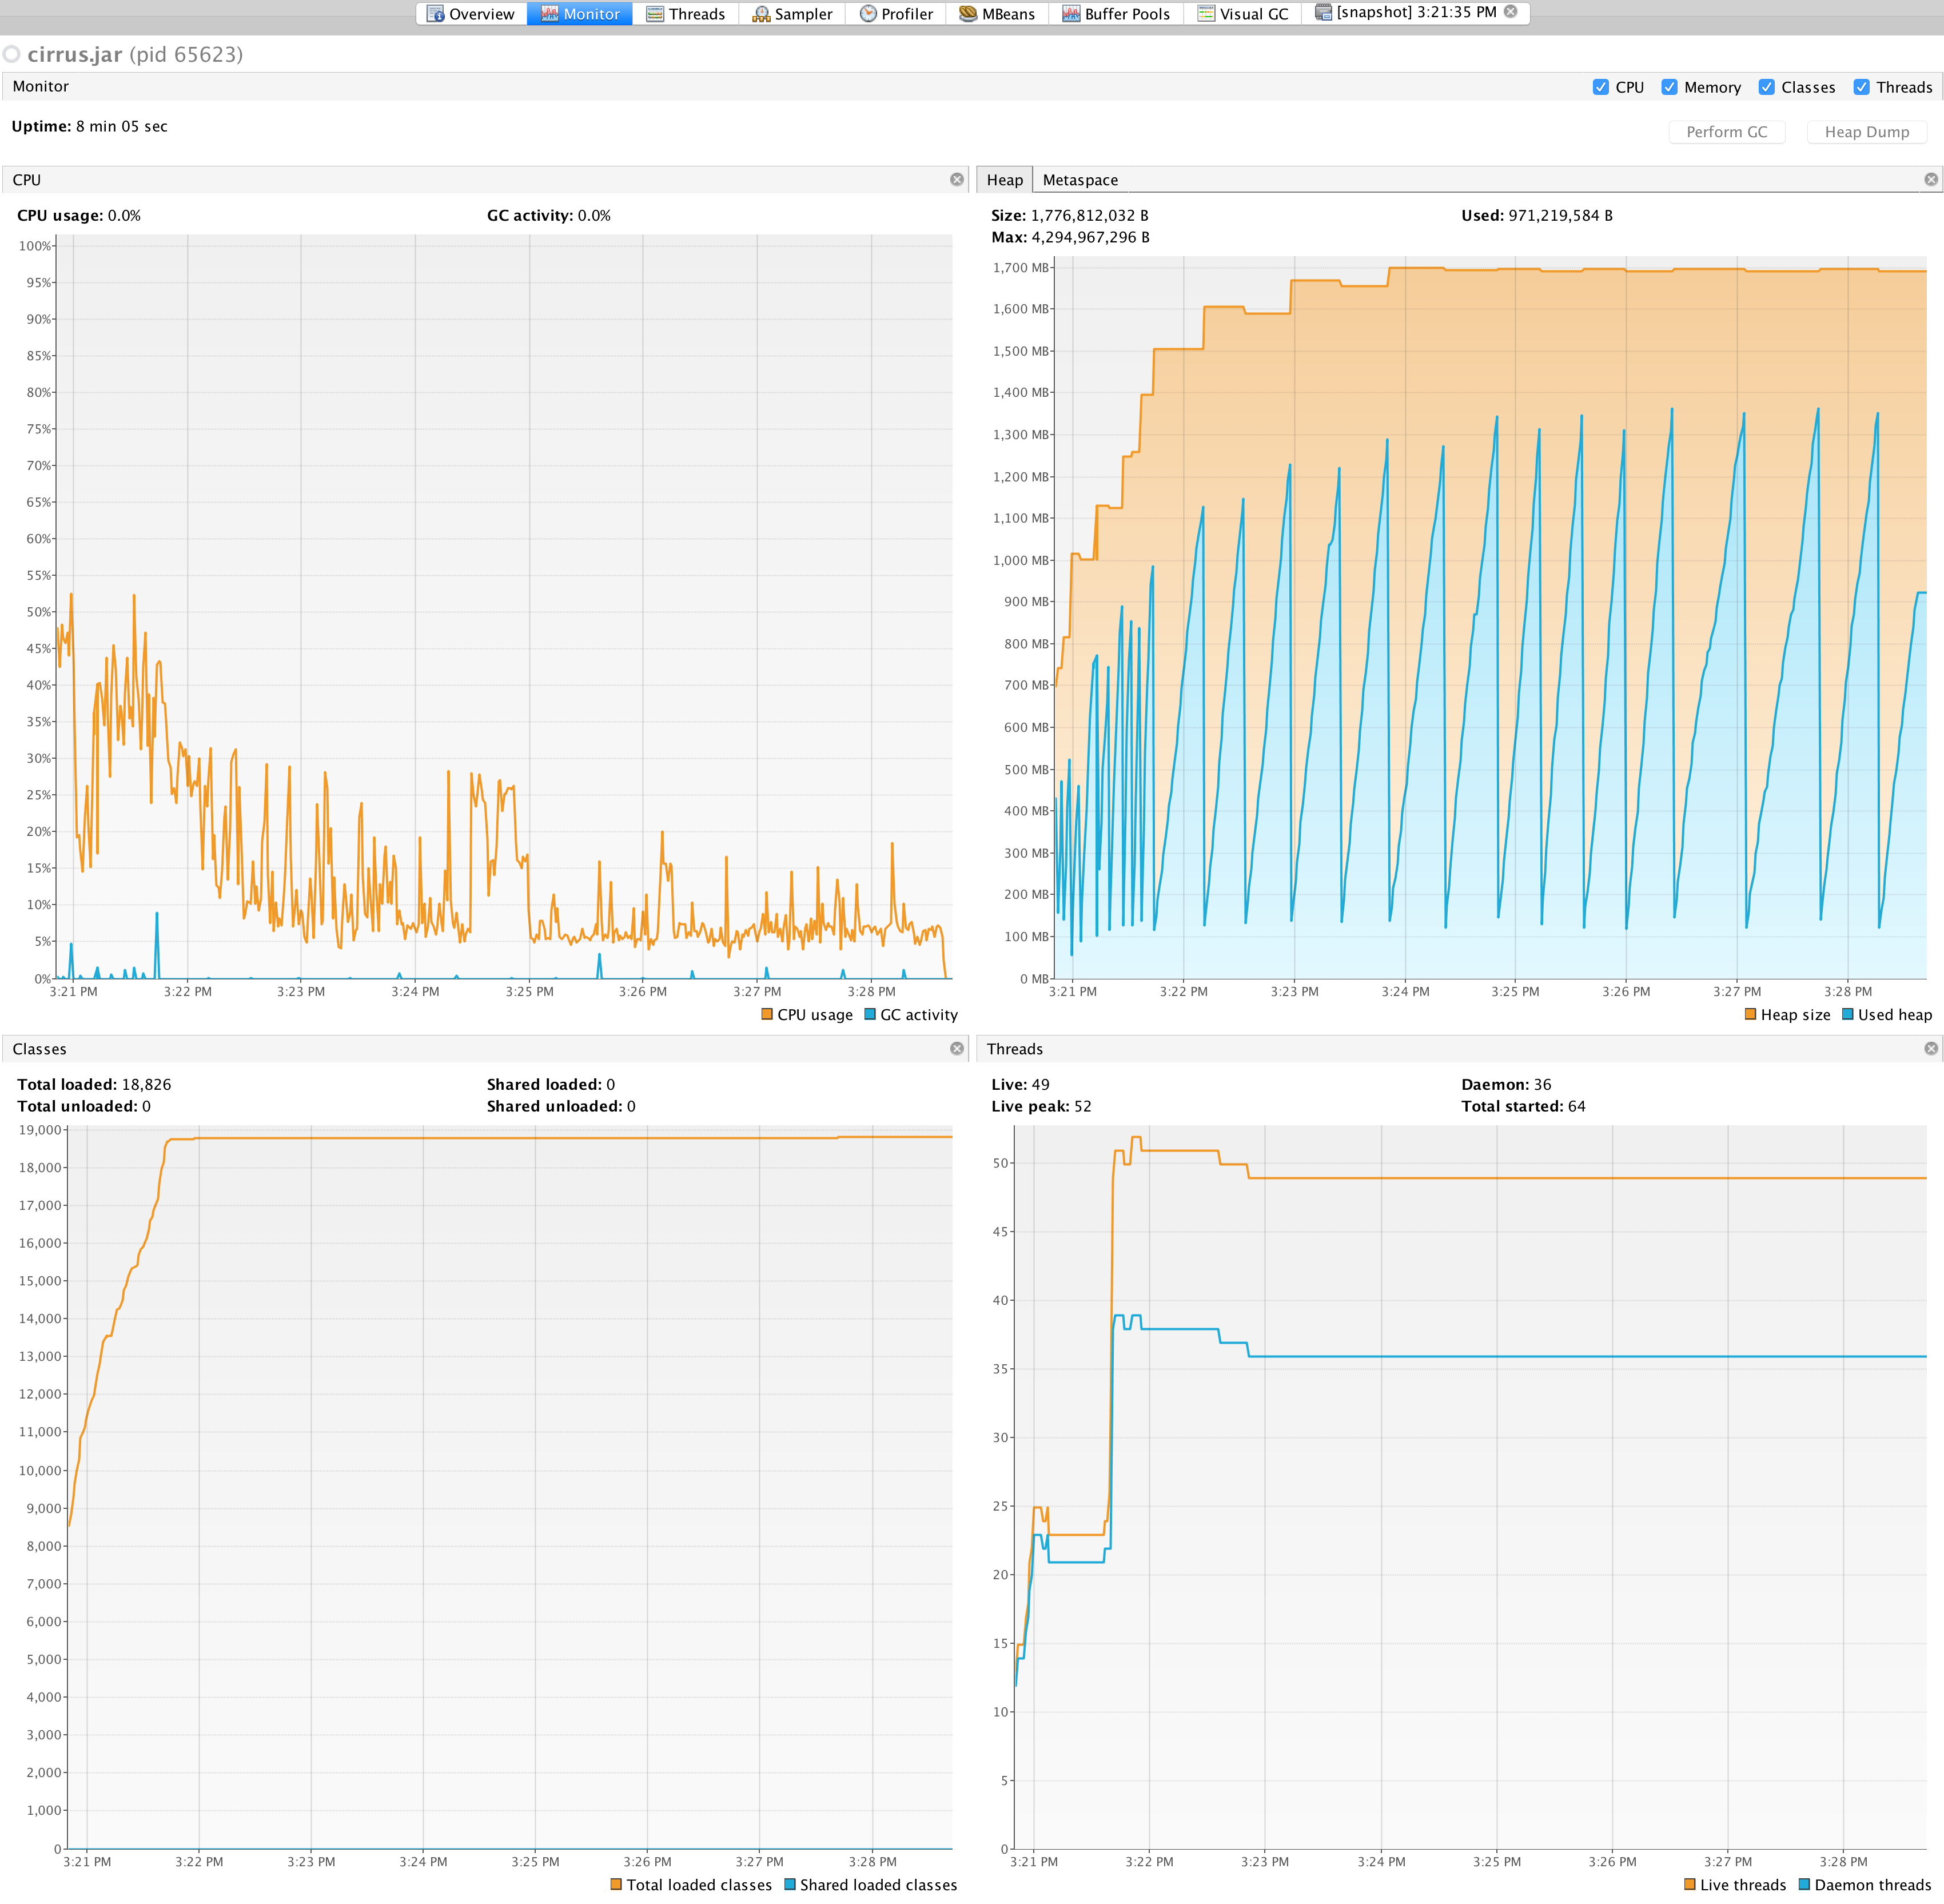This screenshot has height=1904, width=1944.
Task: Click the Total loaded classes legend swatch
Action: [616, 1884]
